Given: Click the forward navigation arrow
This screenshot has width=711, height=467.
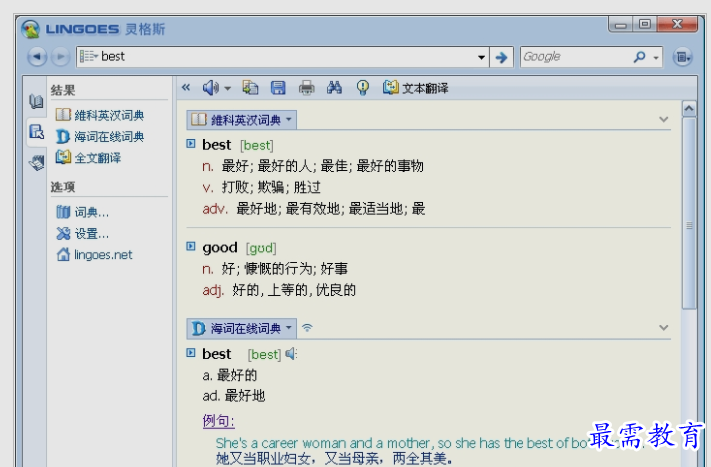Looking at the screenshot, I should tap(60, 57).
